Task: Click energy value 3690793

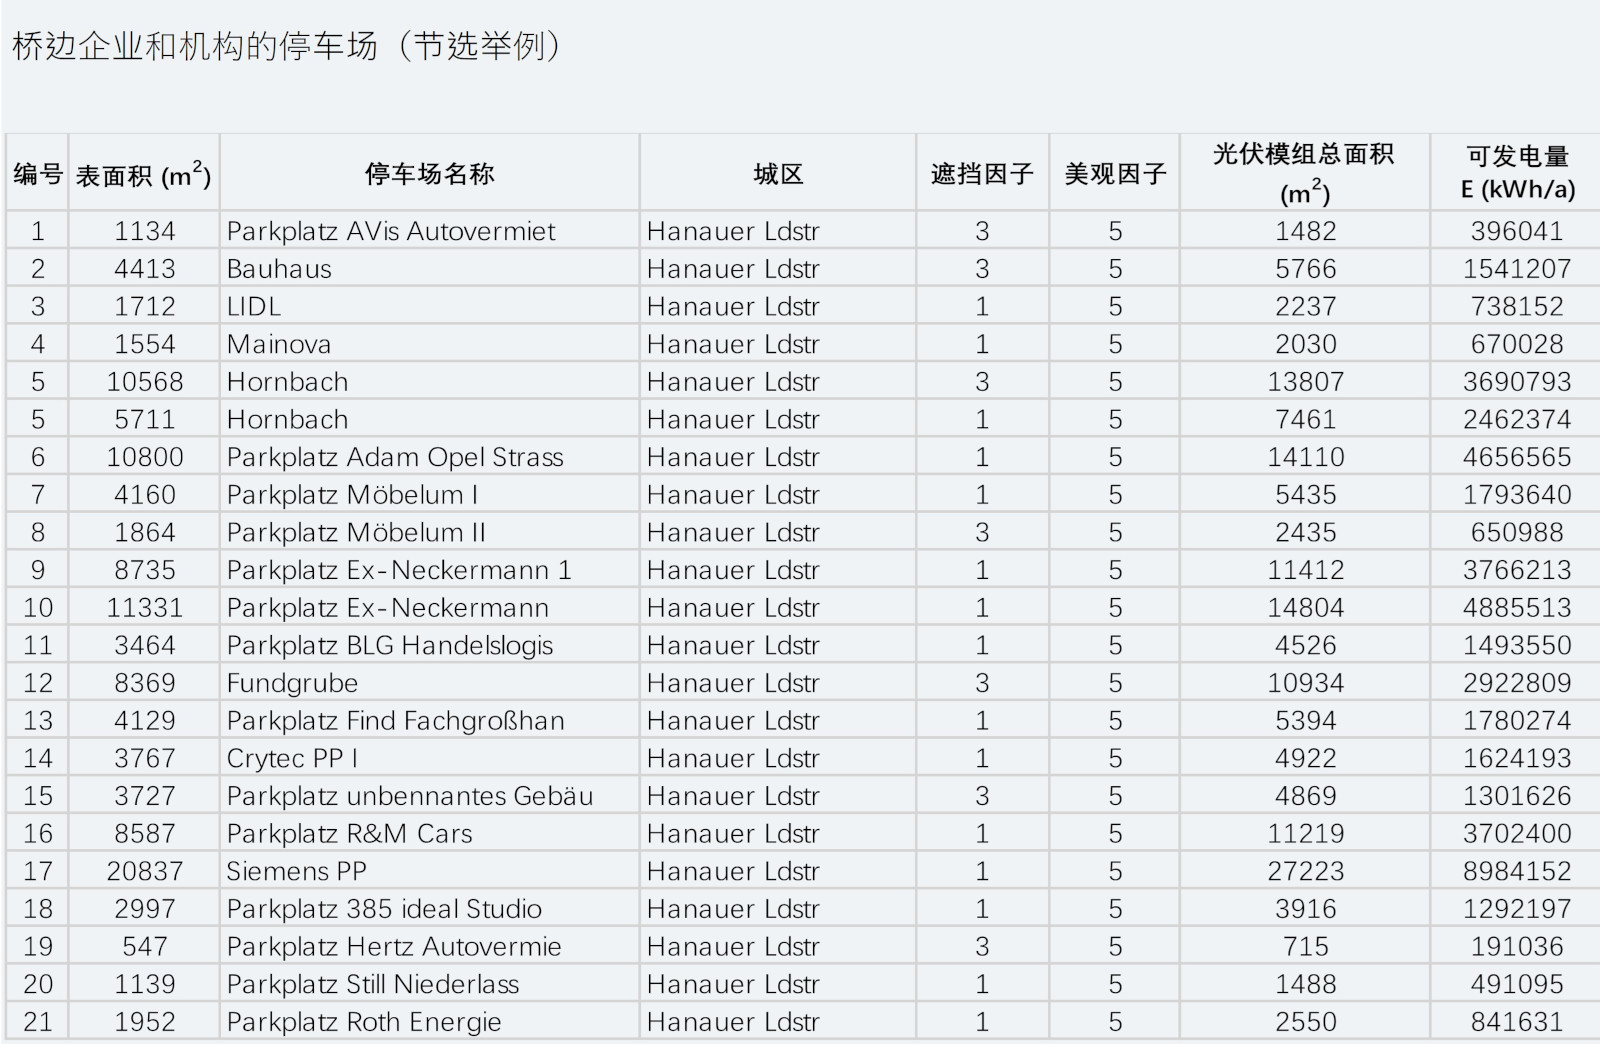Action: tap(1517, 382)
